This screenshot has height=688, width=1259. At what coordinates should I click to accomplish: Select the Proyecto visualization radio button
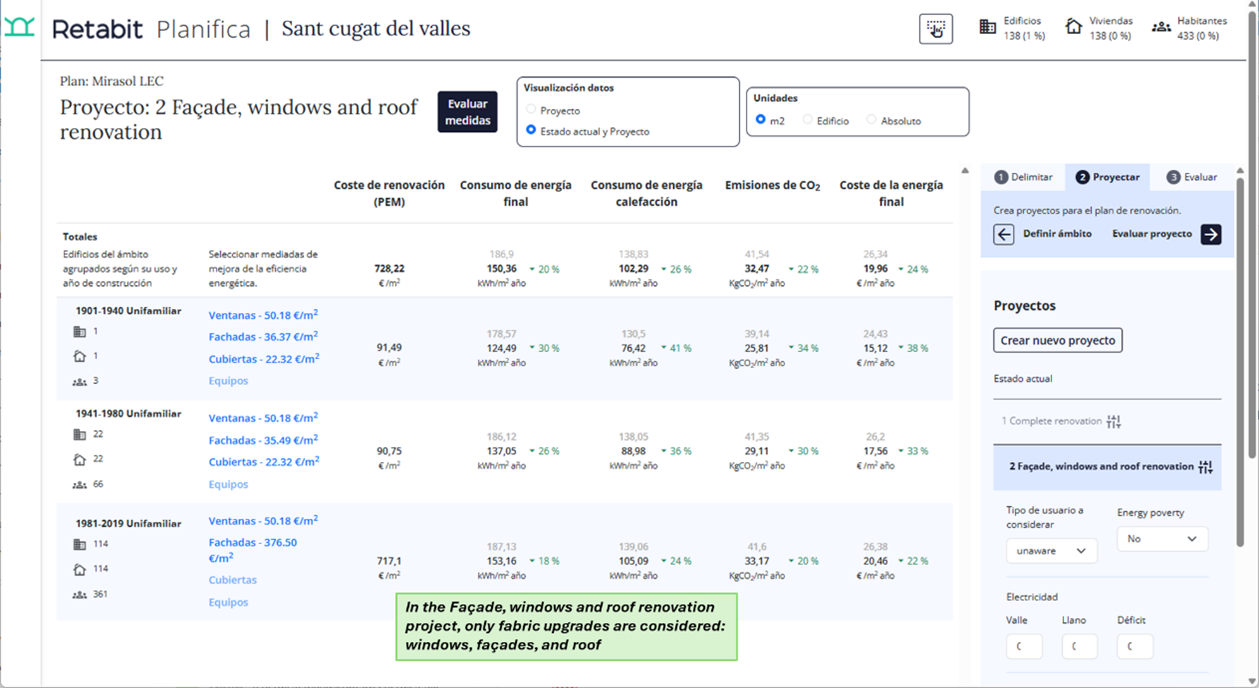click(531, 110)
